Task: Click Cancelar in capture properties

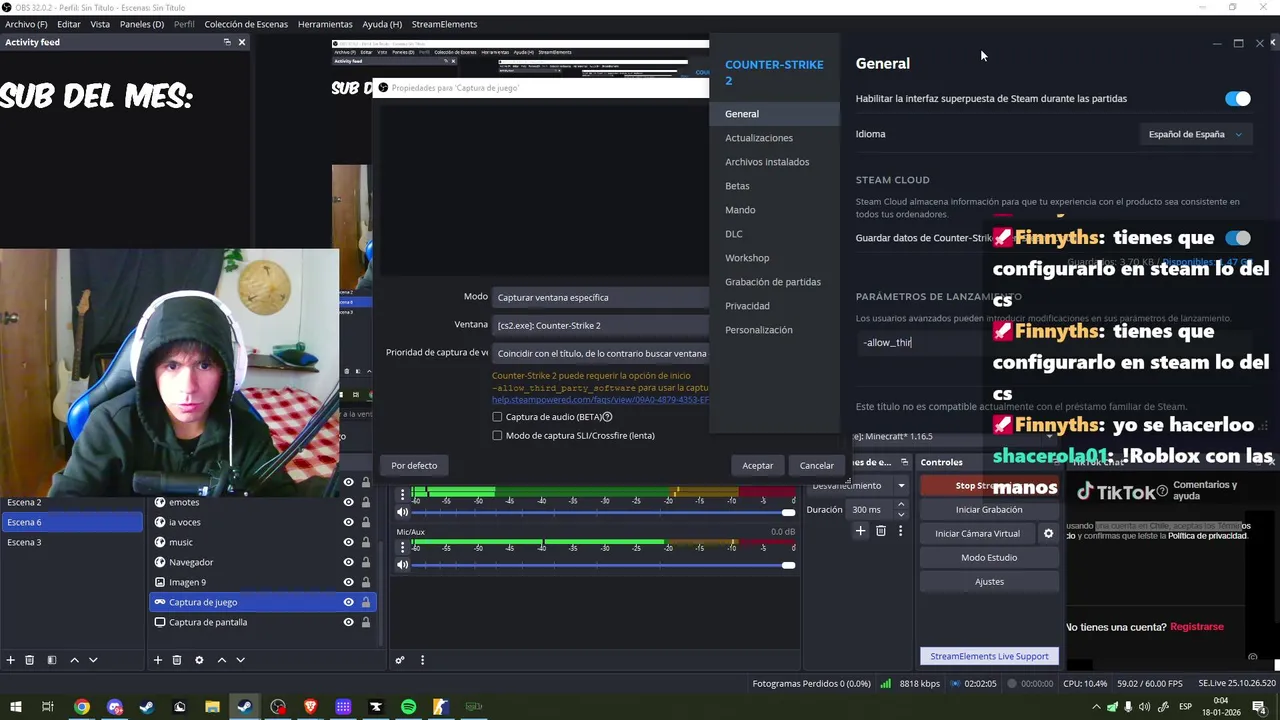Action: click(x=816, y=465)
